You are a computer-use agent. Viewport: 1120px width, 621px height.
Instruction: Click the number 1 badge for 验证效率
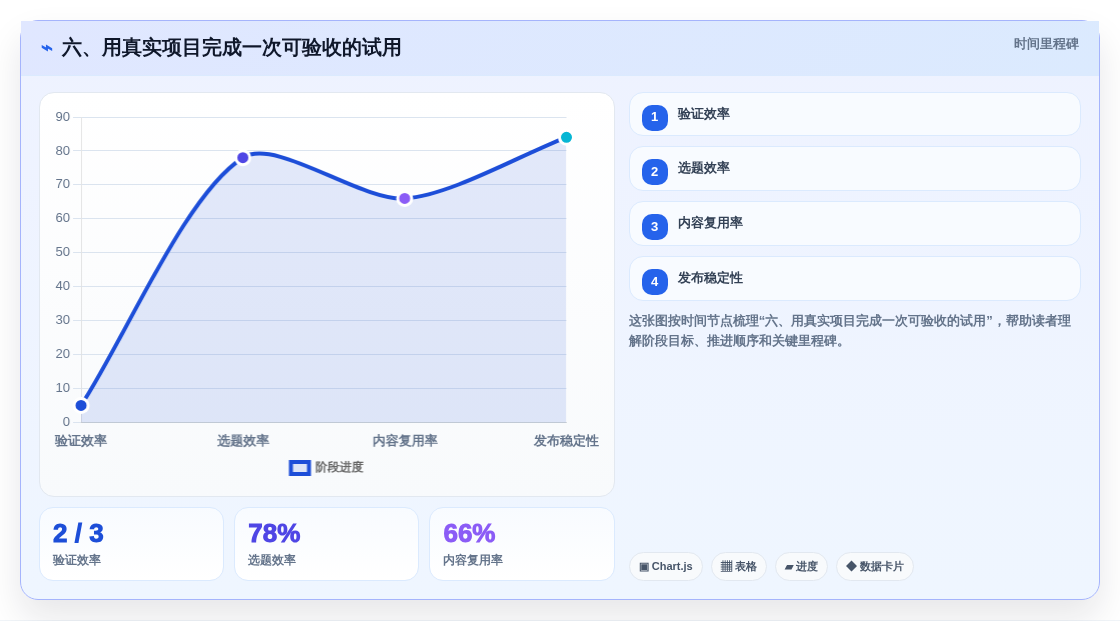tap(654, 117)
